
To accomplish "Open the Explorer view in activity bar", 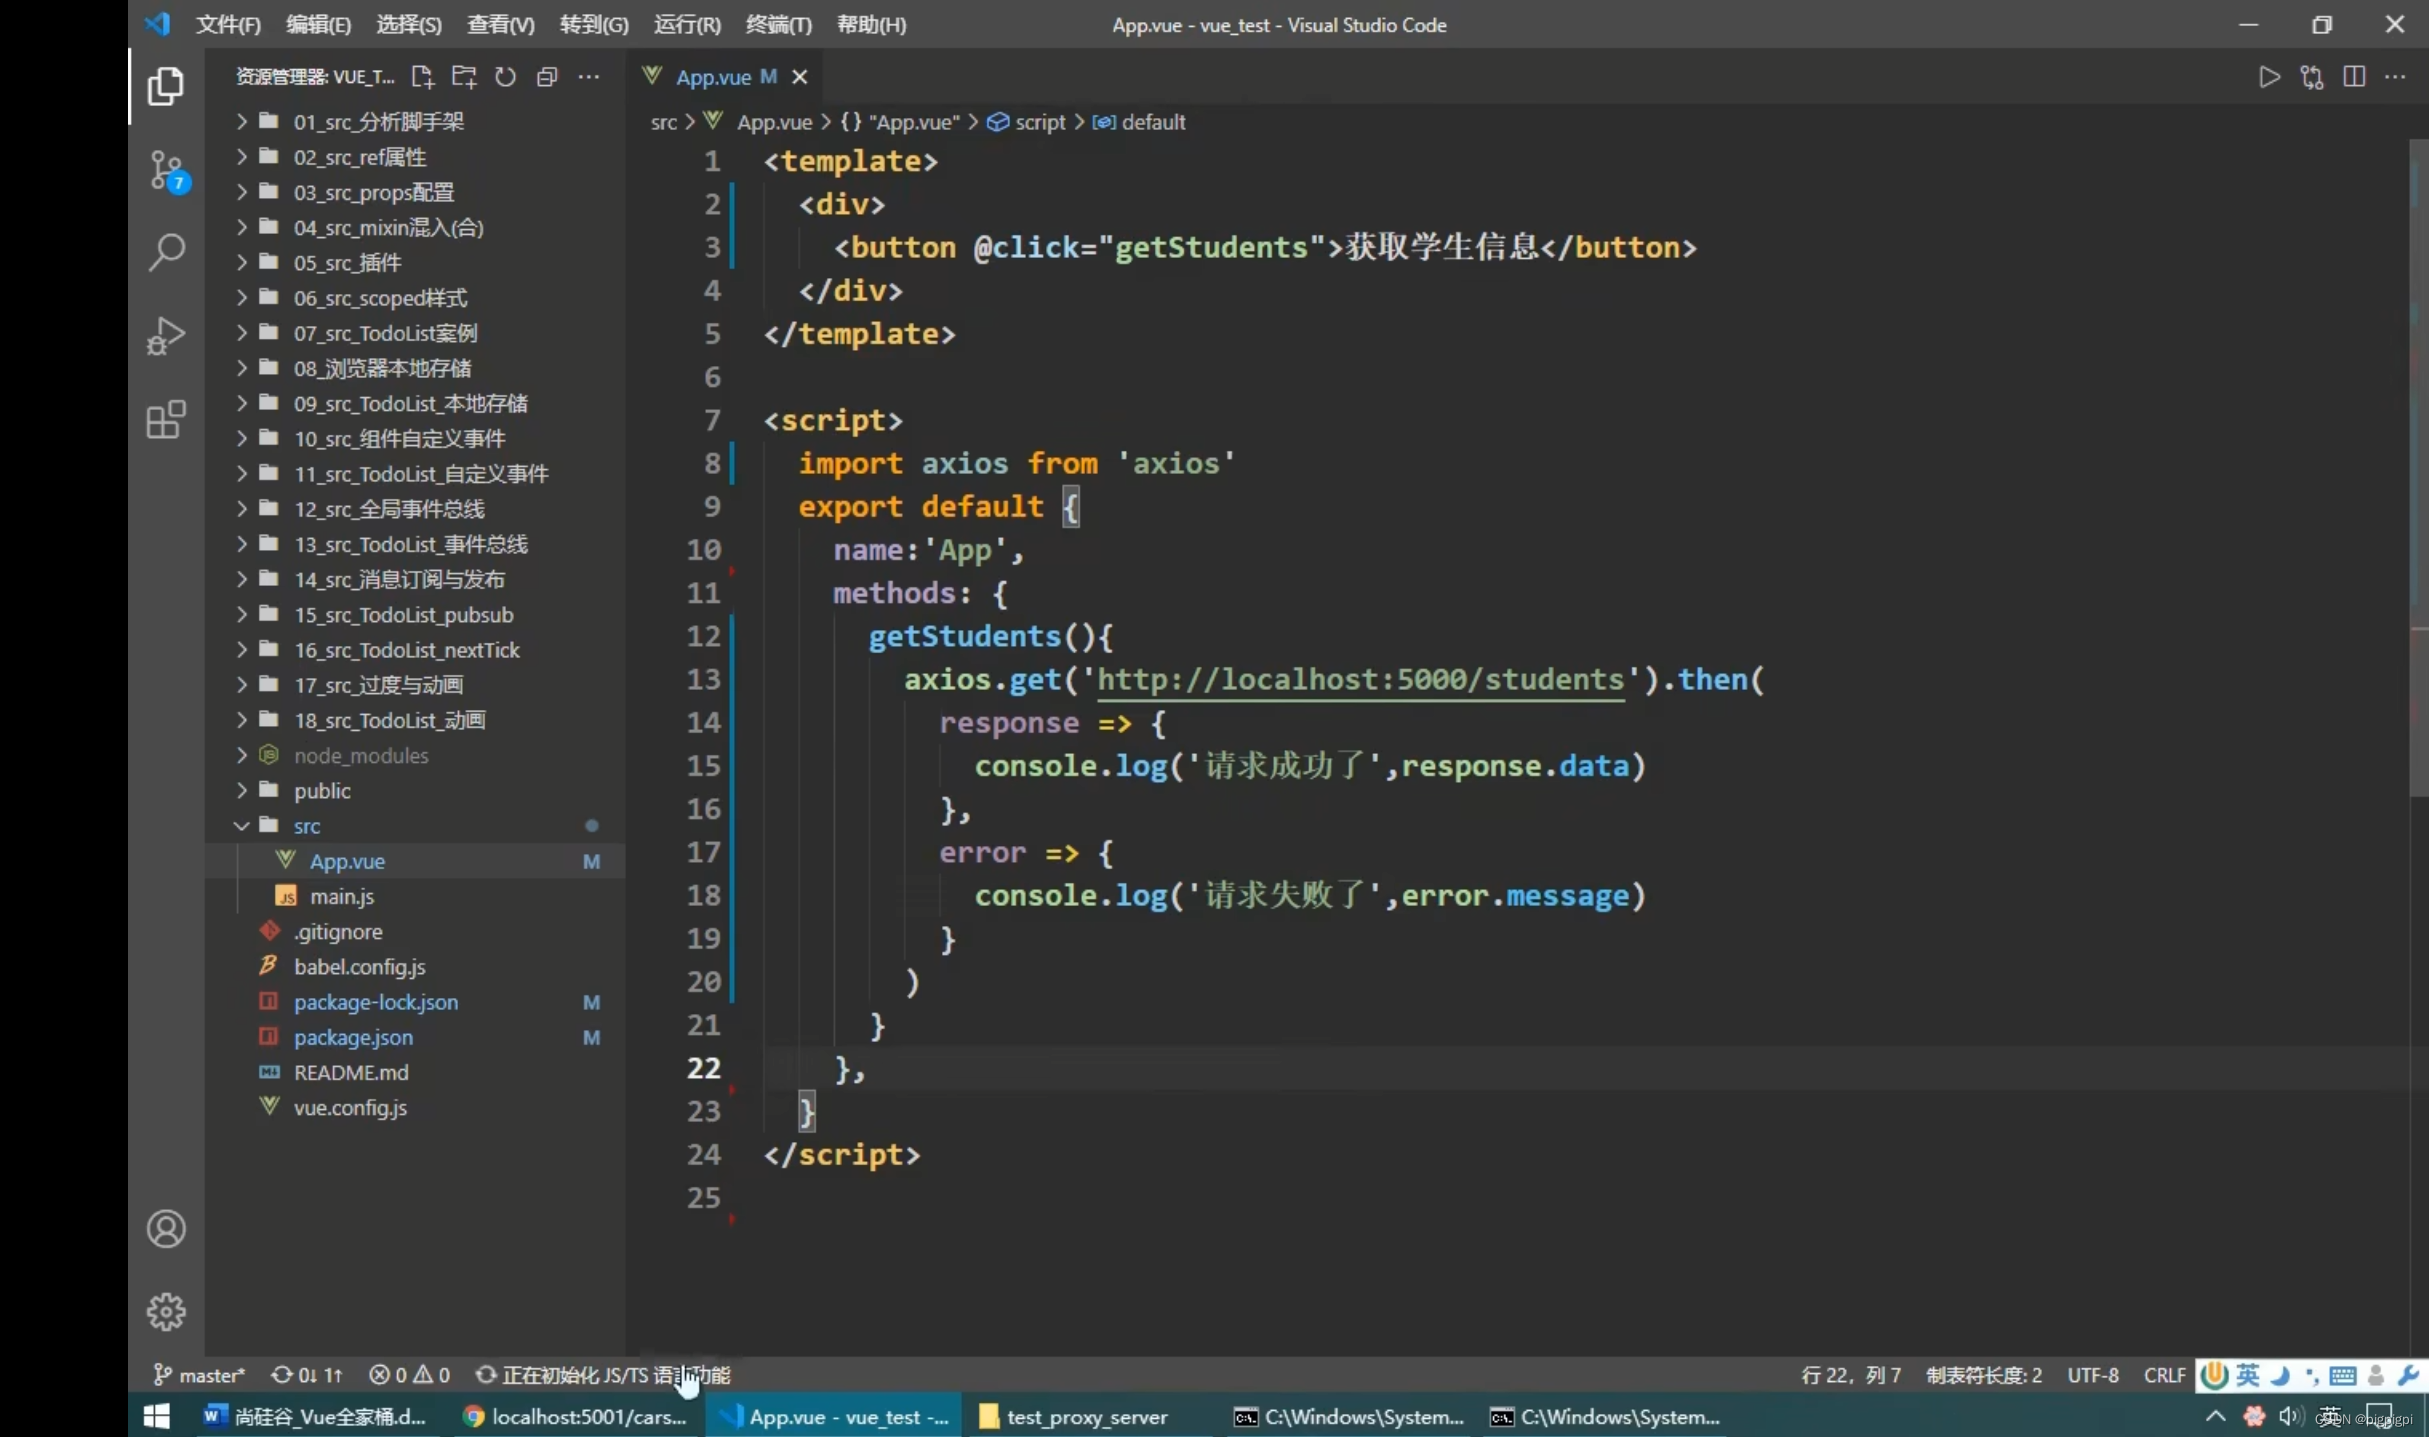I will tap(166, 86).
